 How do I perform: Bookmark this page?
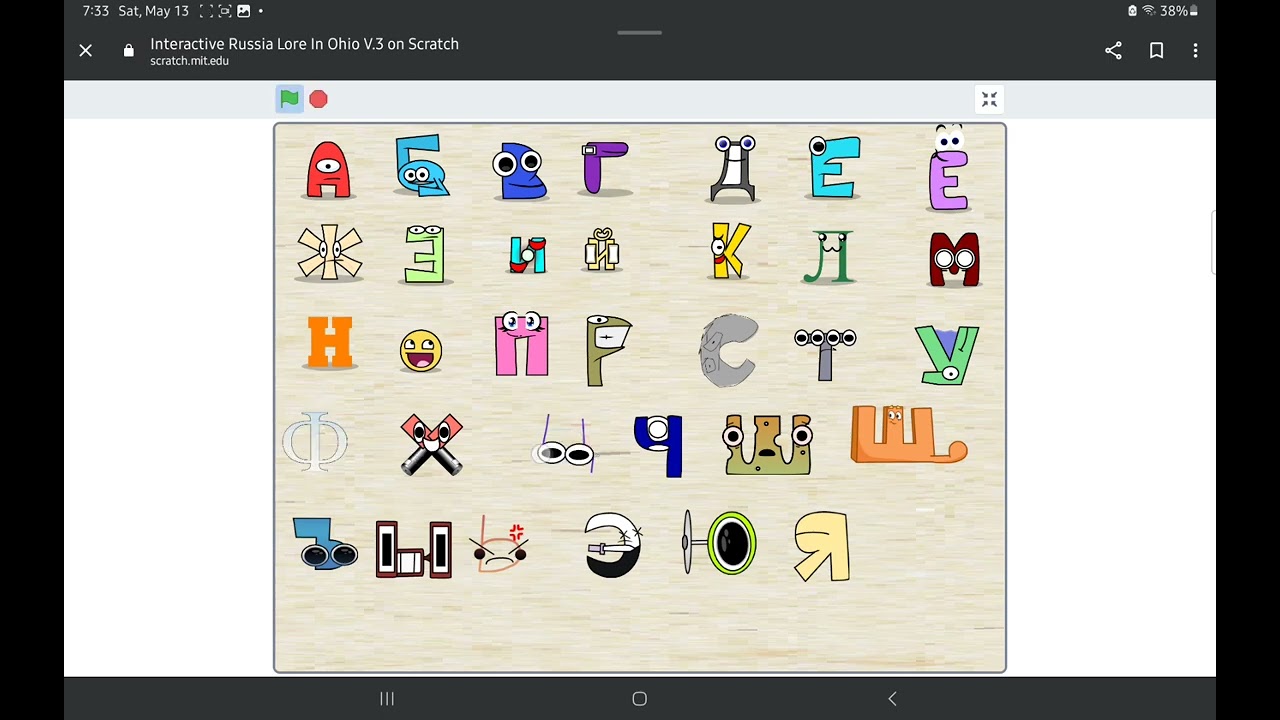pyautogui.click(x=1156, y=50)
